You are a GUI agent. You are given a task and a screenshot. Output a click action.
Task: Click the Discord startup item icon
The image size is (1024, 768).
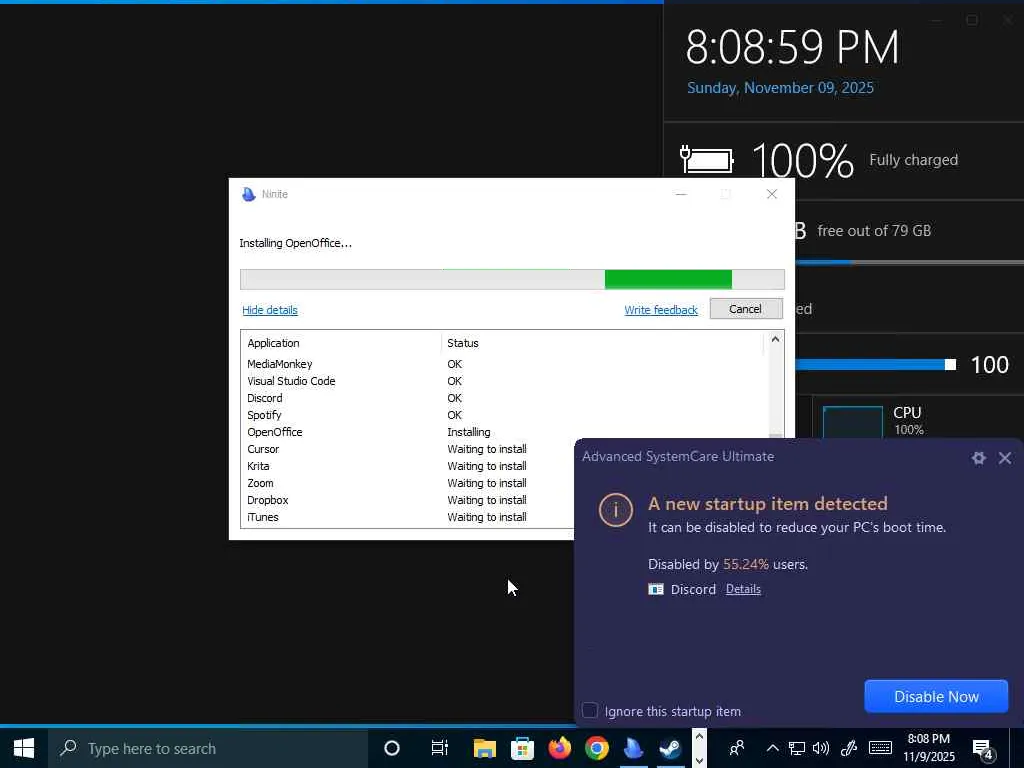point(656,589)
